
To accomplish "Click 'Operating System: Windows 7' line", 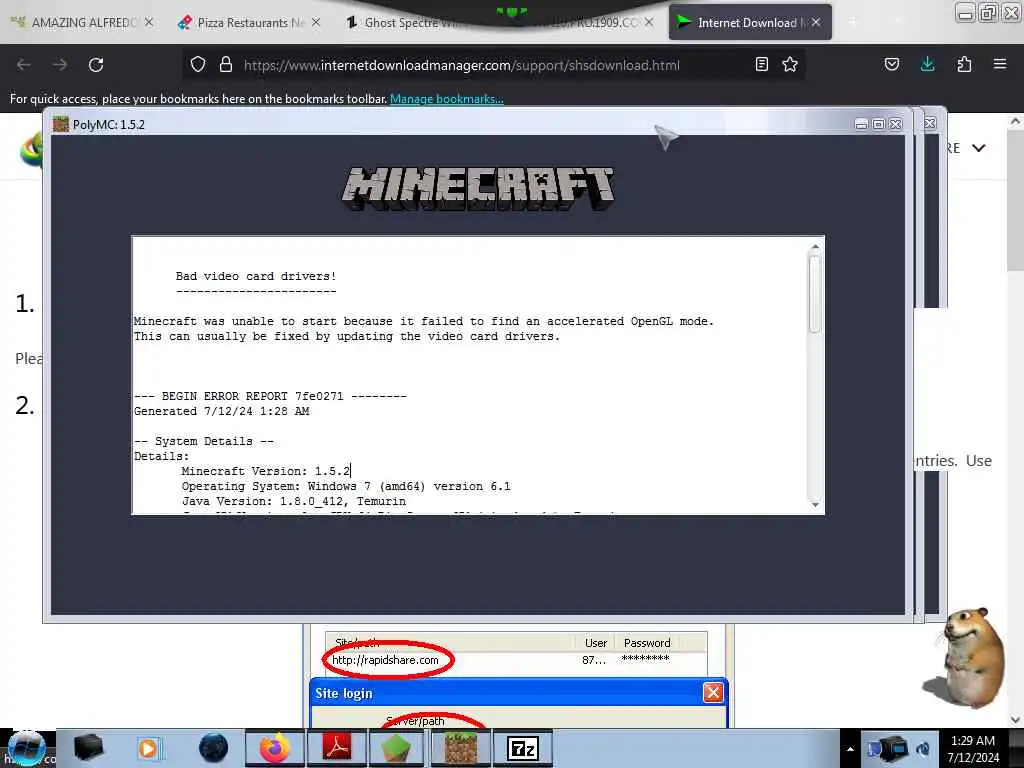I will point(346,486).
